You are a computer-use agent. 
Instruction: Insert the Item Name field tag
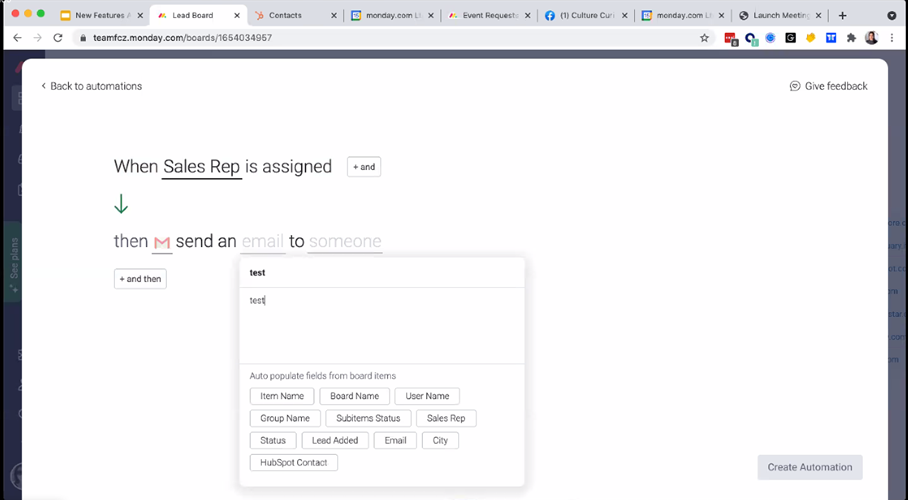point(281,396)
